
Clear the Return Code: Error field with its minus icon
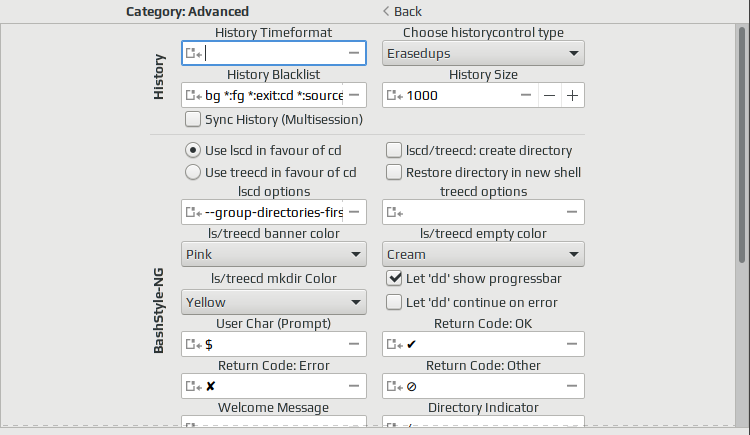354,386
